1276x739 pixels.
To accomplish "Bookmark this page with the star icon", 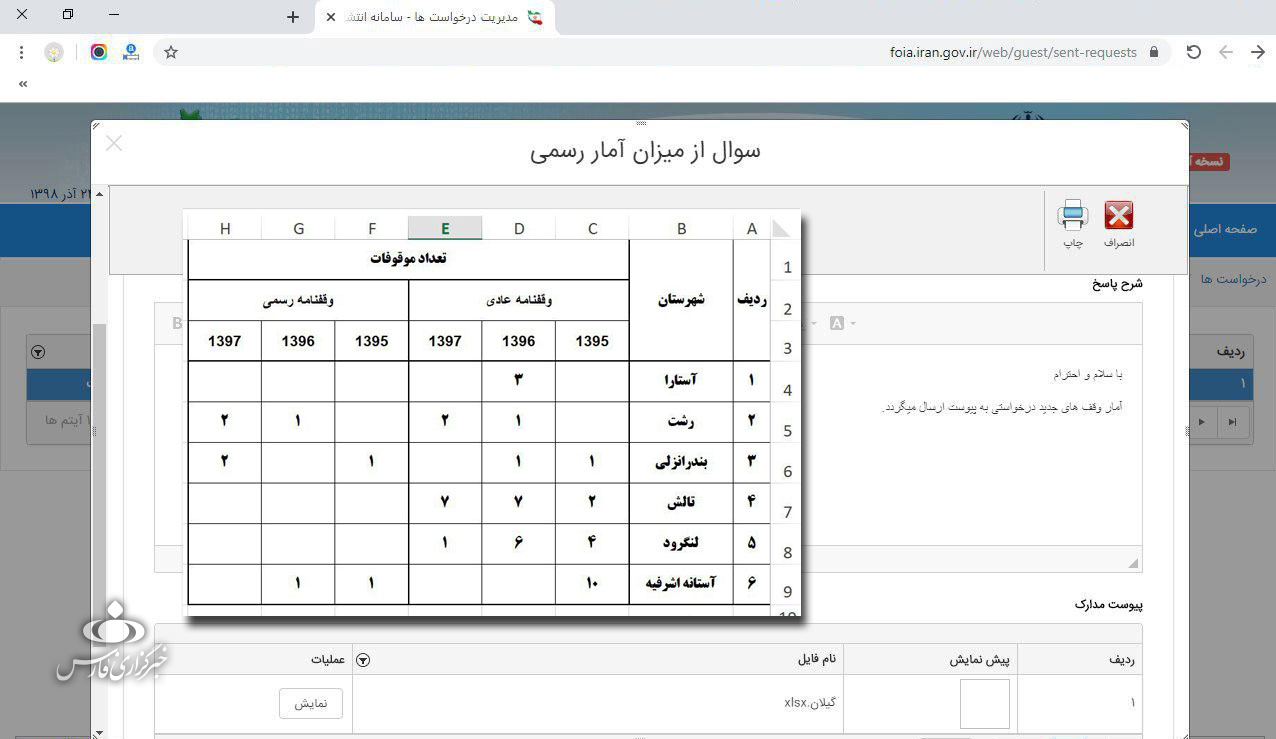I will tap(171, 52).
